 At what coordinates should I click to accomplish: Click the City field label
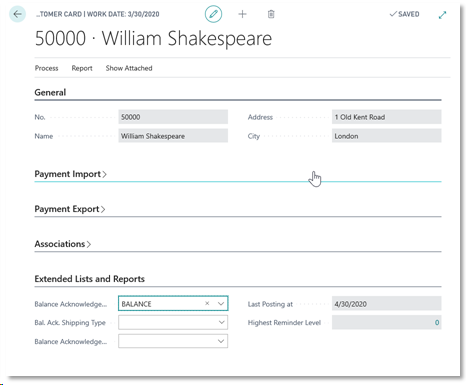pos(254,136)
